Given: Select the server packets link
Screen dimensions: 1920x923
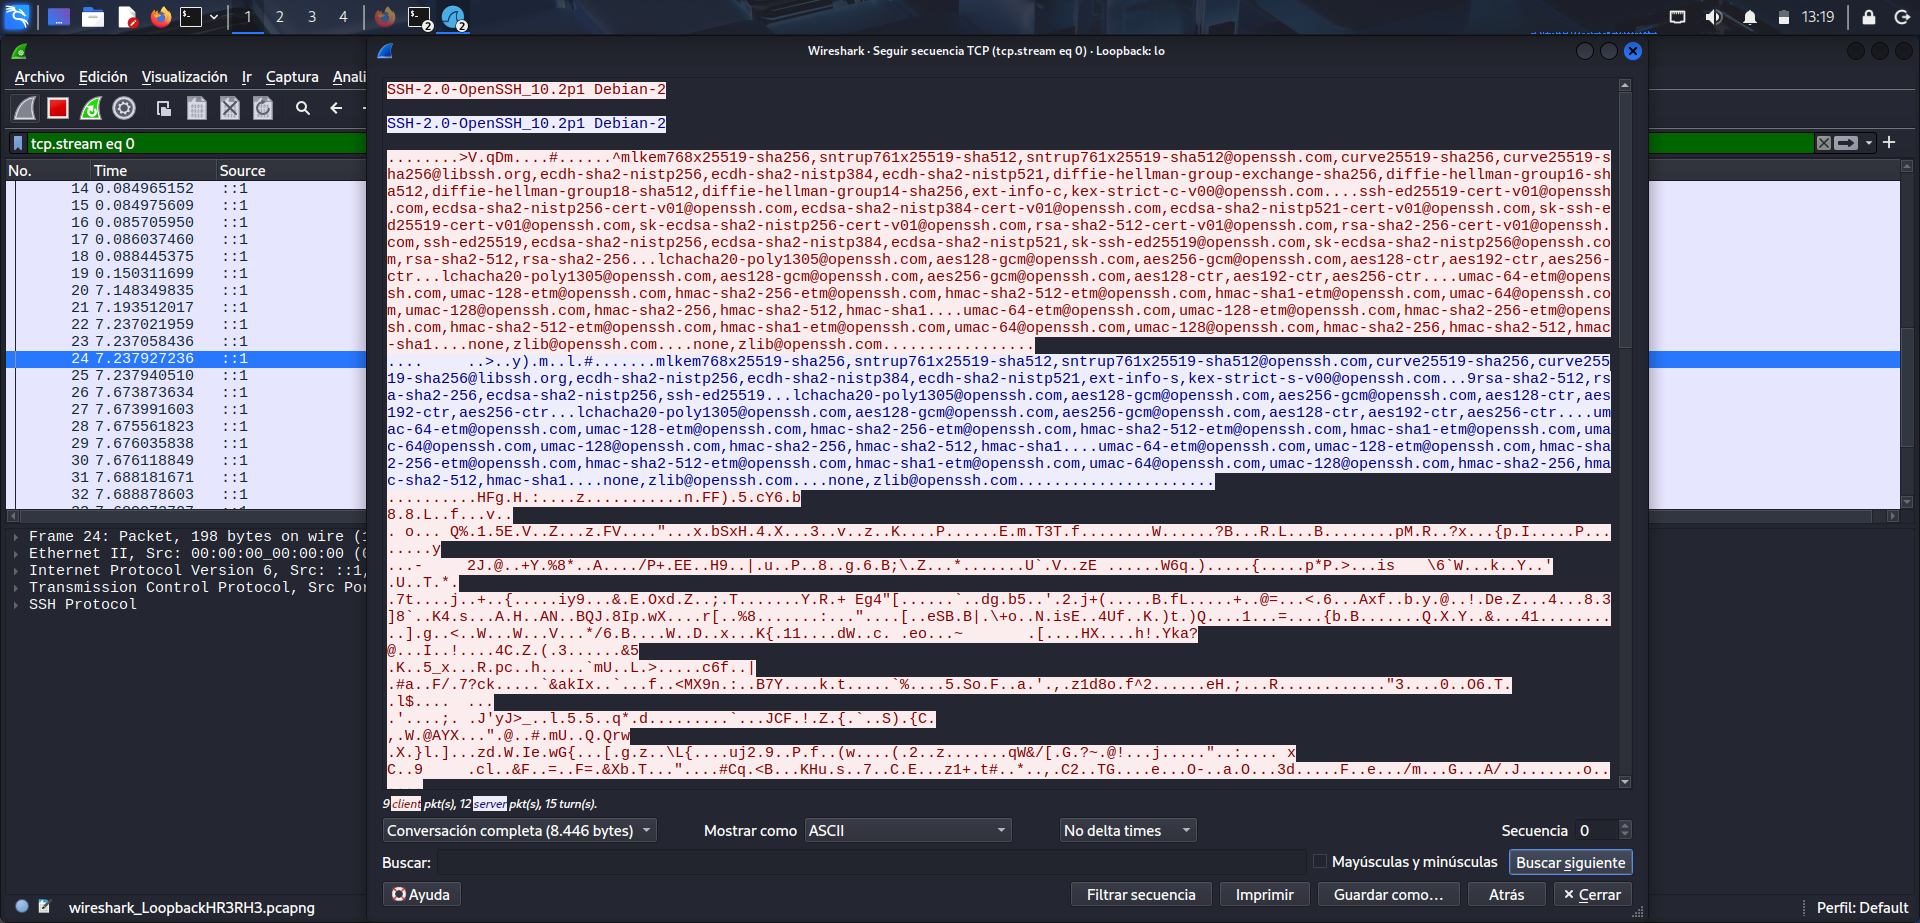Looking at the screenshot, I should [489, 803].
